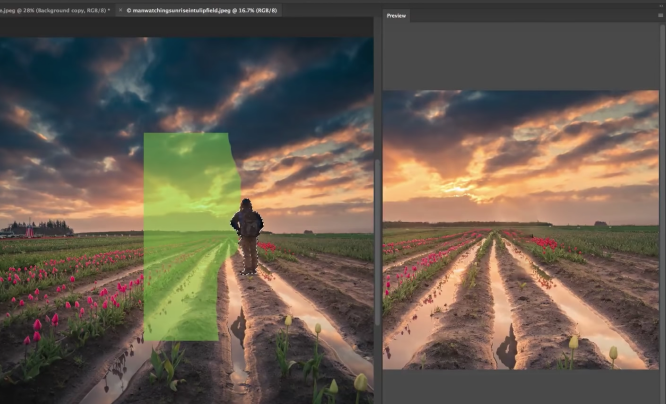Click the selected man figure on the canvas
The height and width of the screenshot is (404, 666).
click(247, 236)
